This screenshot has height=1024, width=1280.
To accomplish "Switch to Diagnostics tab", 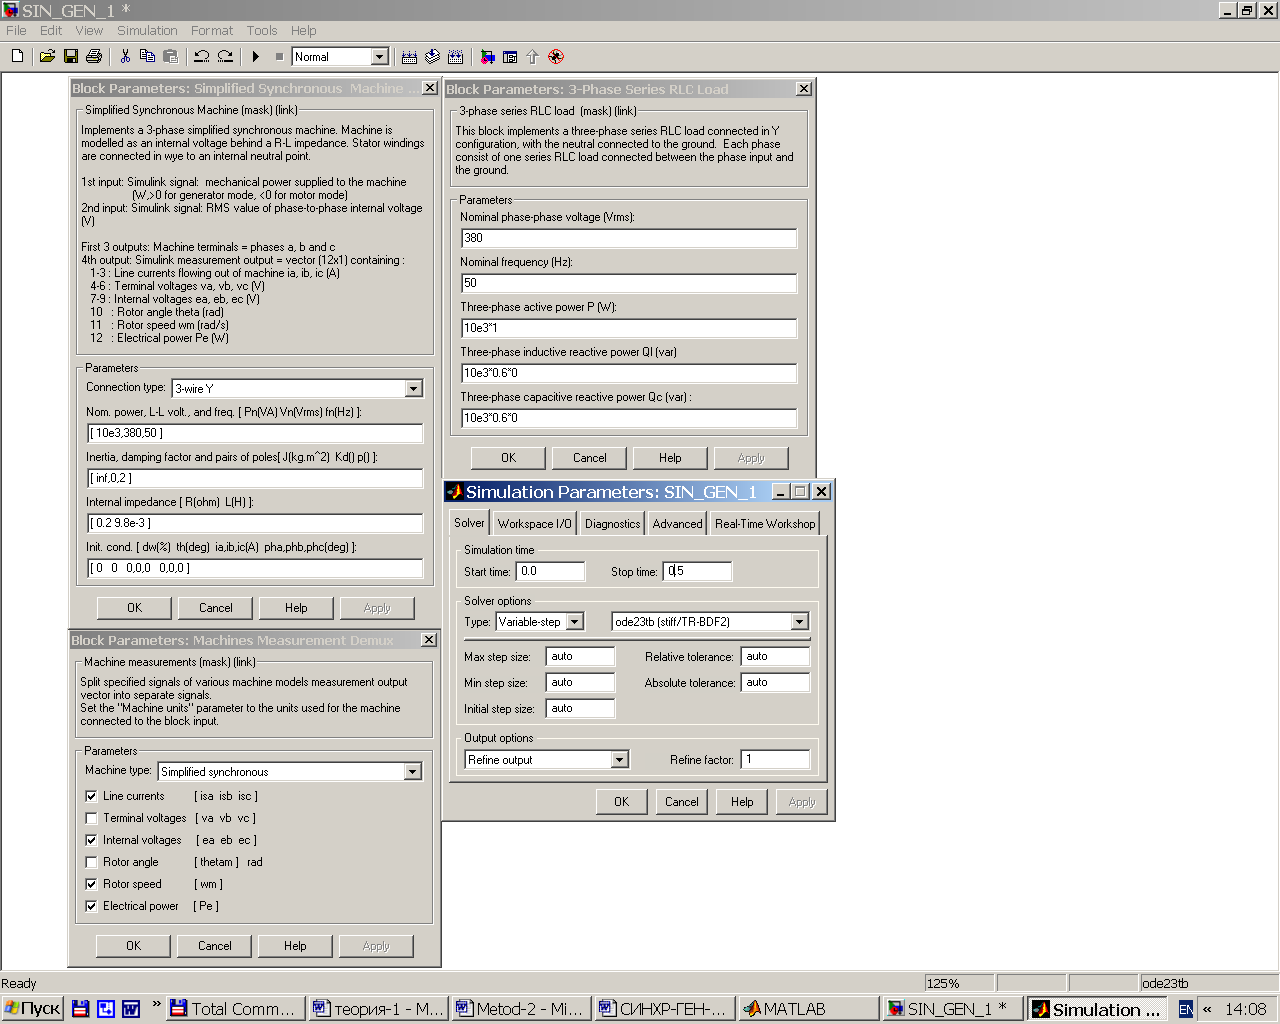I will tap(612, 524).
